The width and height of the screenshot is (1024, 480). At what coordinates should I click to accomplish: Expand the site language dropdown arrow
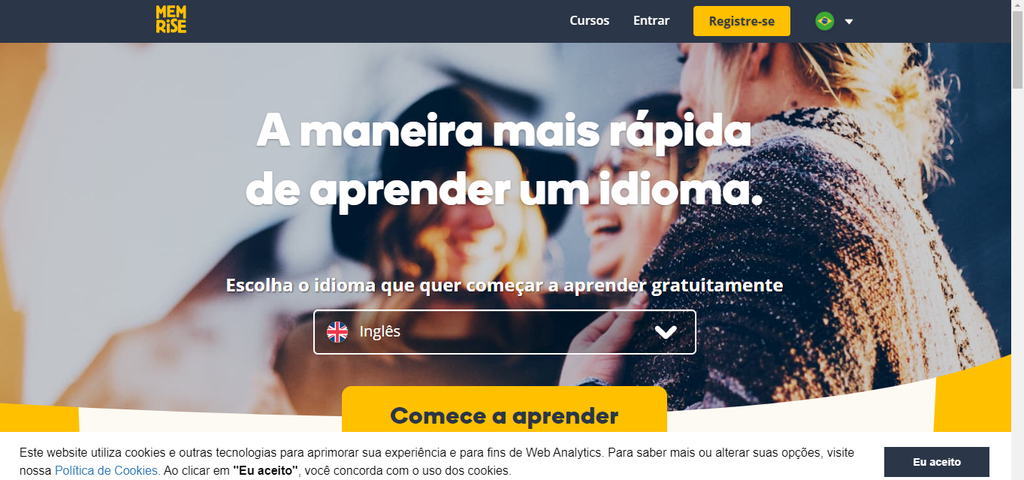pos(848,22)
